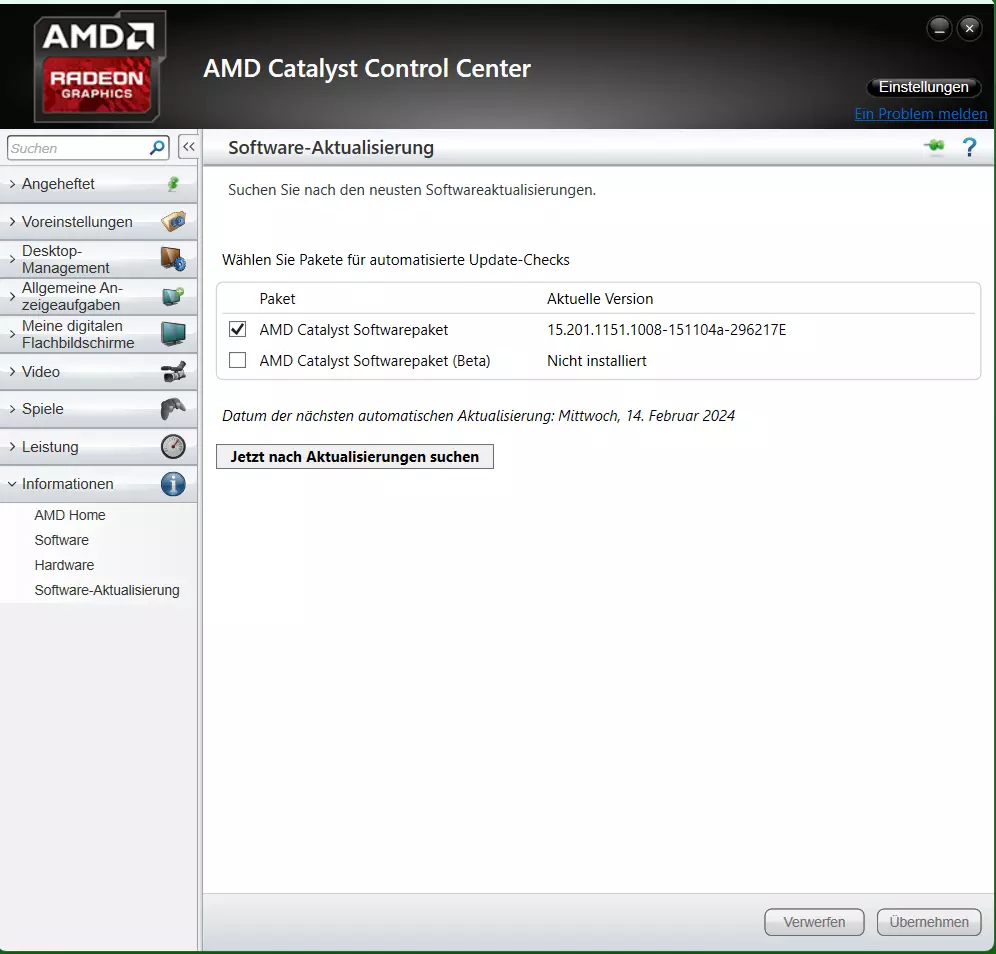Click the Allgemeine Anzeigeaufgaben monitor icon
This screenshot has height=954, width=996.
(x=173, y=297)
